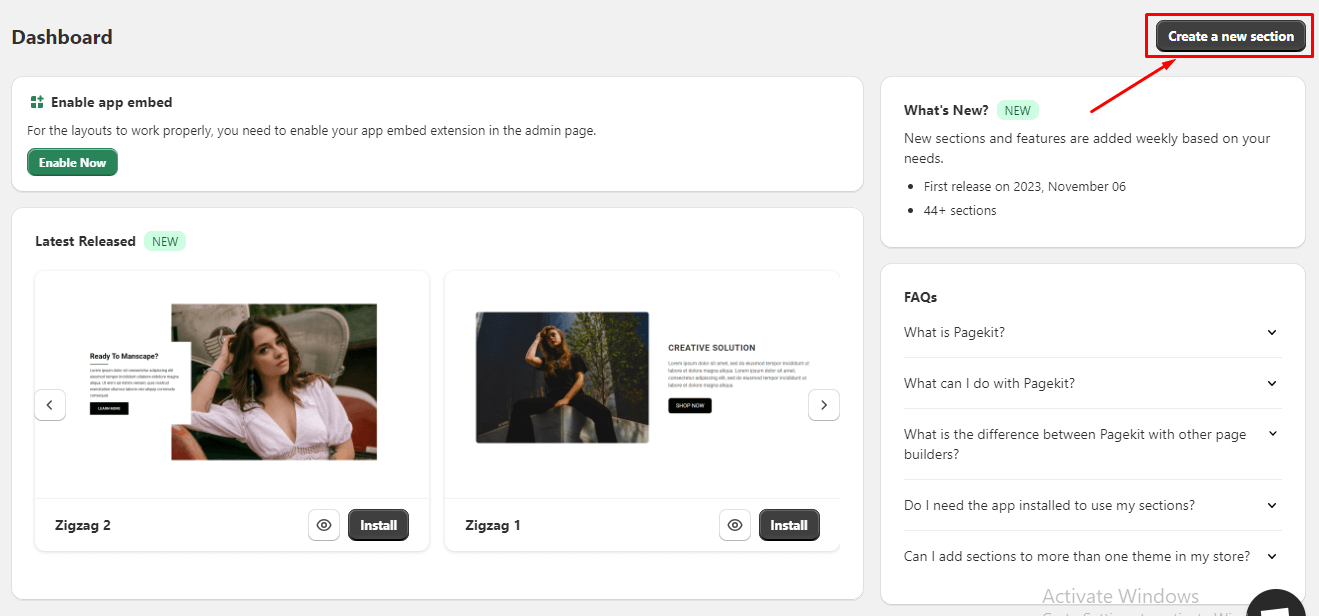This screenshot has height=616, width=1319.
Task: Install the Zigzag 2 section
Action: (x=378, y=525)
